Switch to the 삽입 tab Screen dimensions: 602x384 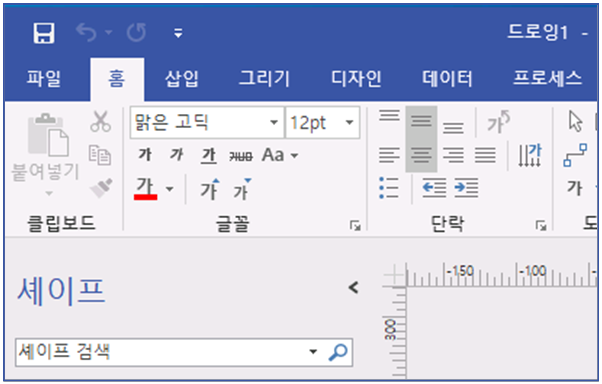182,79
